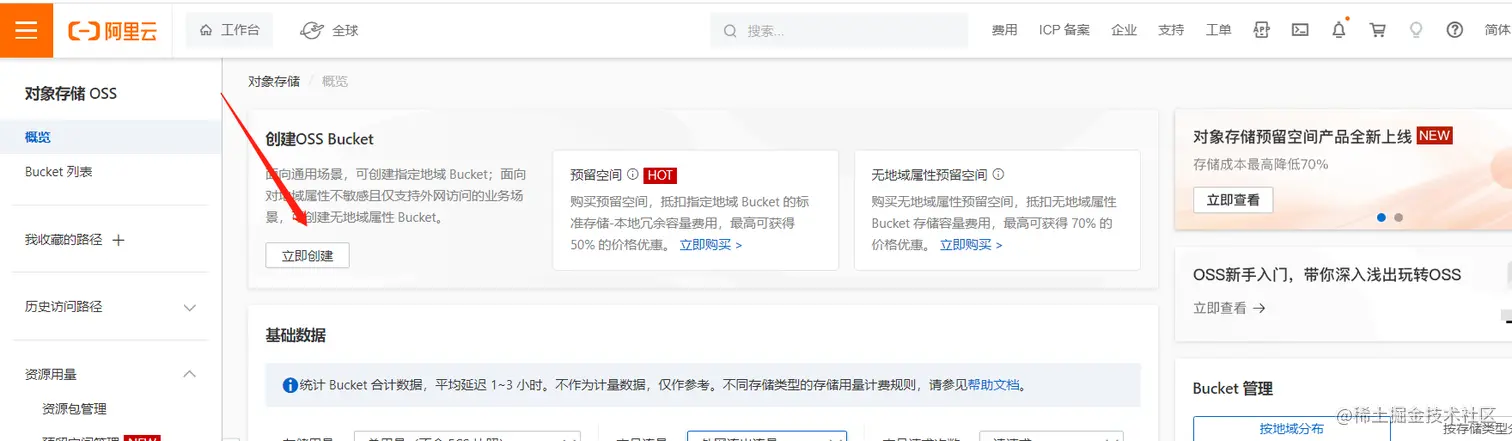This screenshot has height=441, width=1512.
Task: Click the HOT badge beside 预留空间
Action: click(x=660, y=175)
